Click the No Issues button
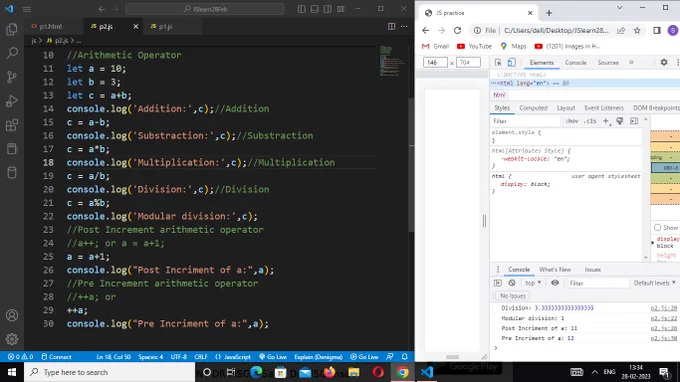The width and height of the screenshot is (680, 382). (x=512, y=296)
